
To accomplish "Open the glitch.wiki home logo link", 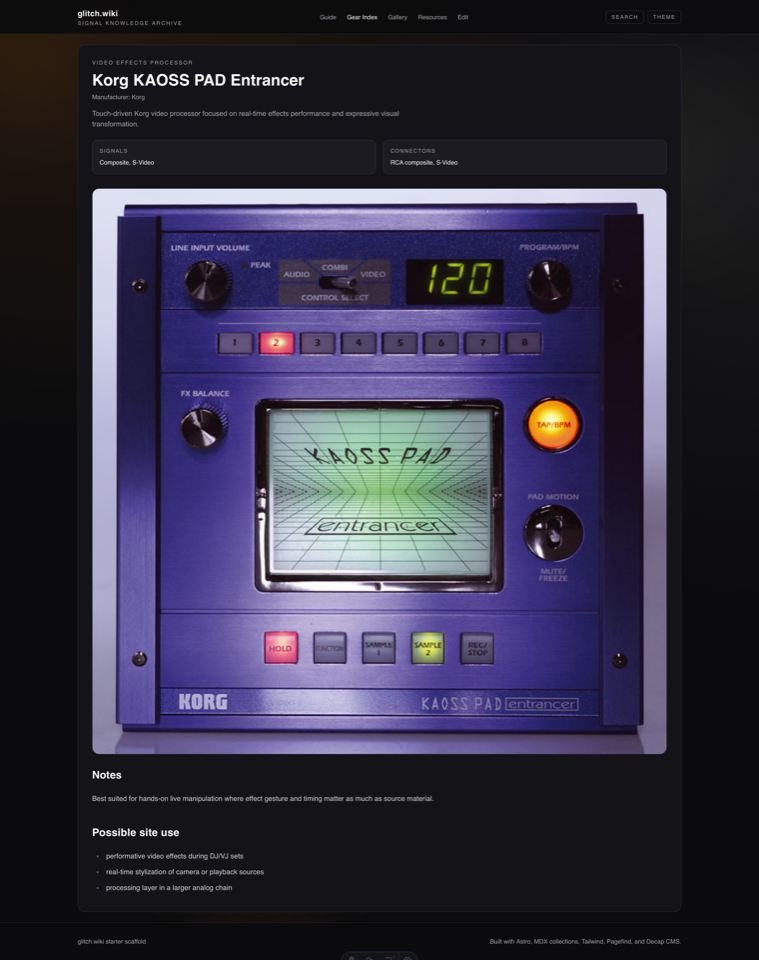I will [x=98, y=13].
